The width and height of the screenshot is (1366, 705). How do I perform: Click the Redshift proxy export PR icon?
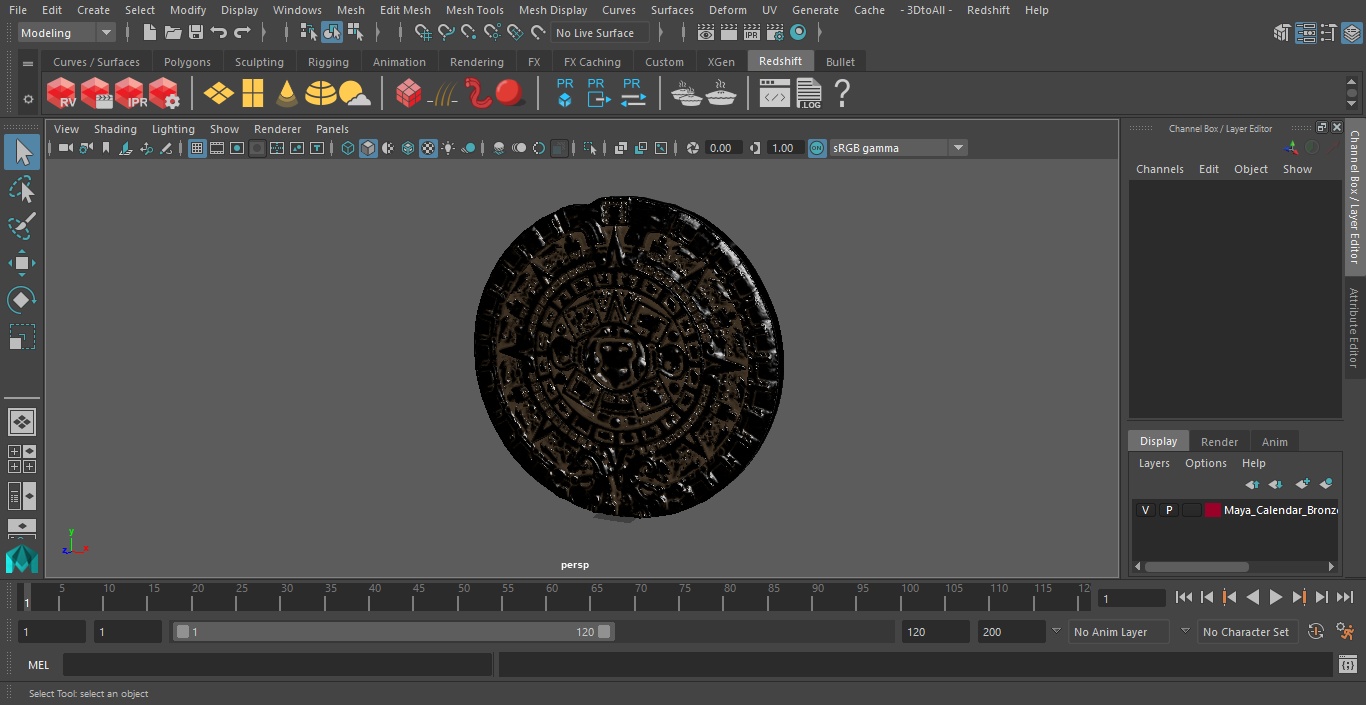[598, 94]
